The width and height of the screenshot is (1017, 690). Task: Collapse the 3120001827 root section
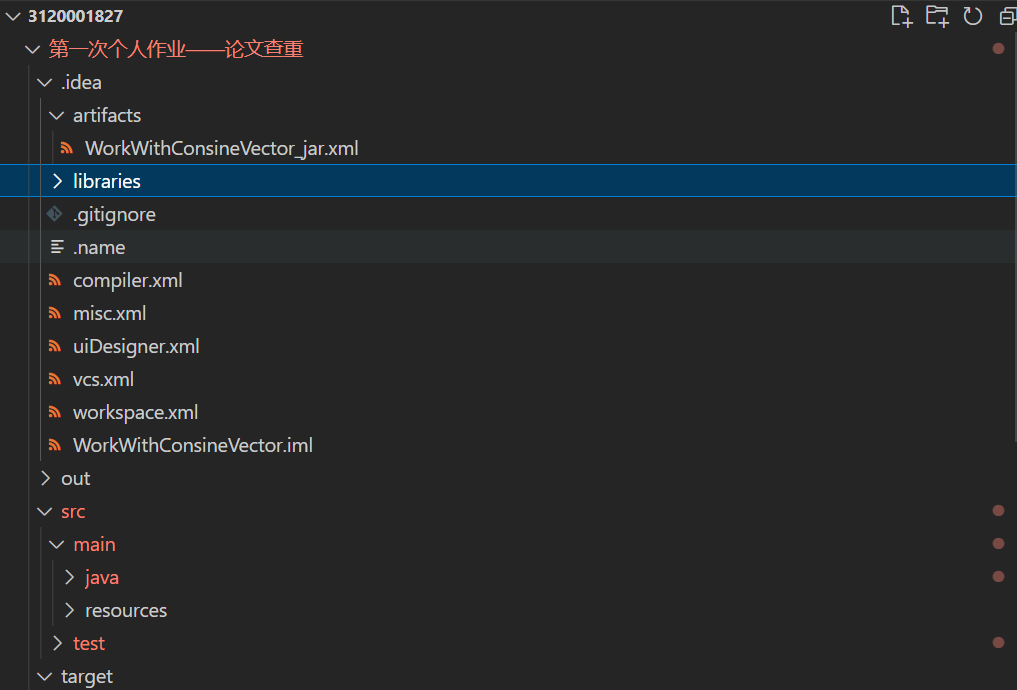point(12,17)
